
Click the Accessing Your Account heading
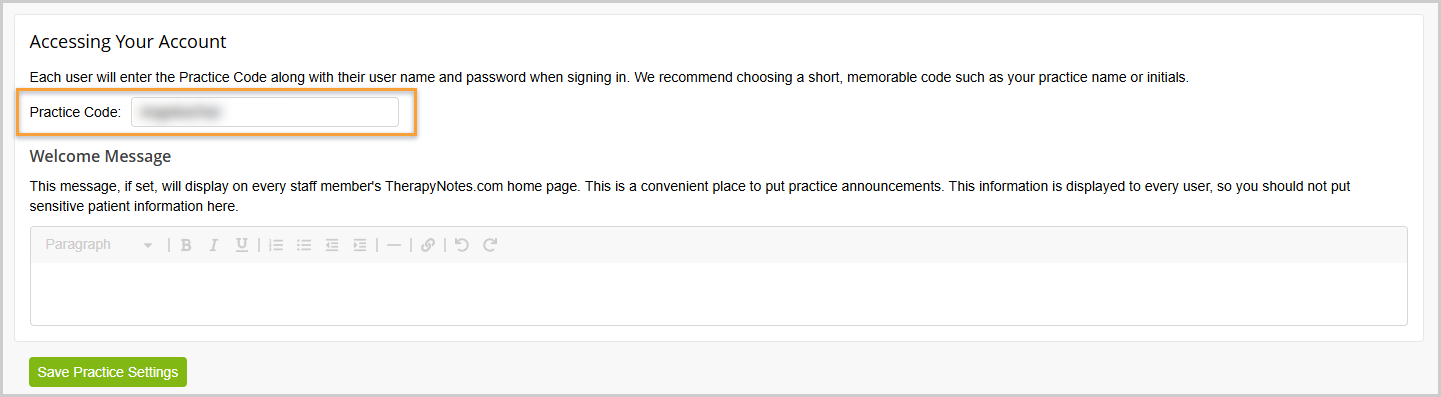(128, 42)
